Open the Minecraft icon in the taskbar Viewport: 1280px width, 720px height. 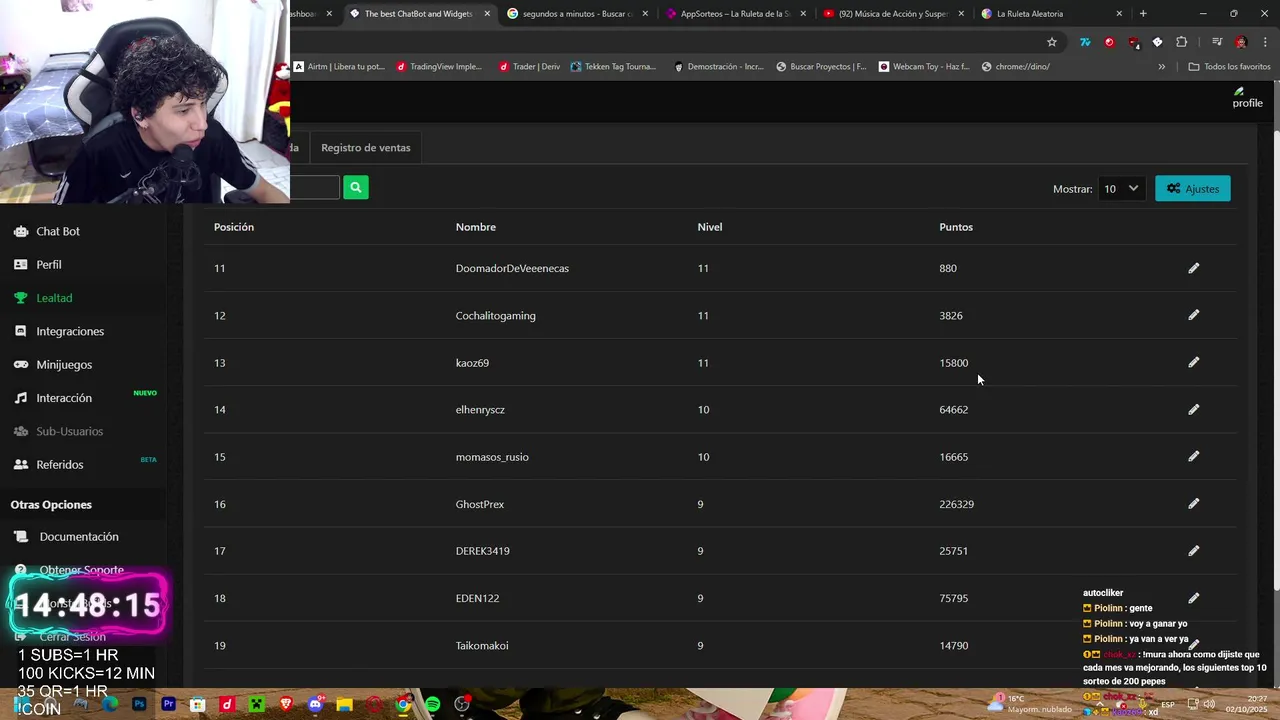256,704
